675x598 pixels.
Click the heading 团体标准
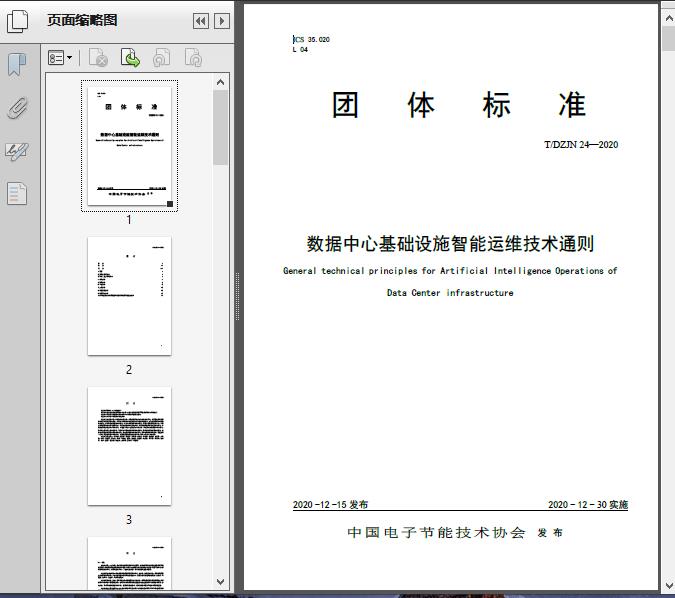(x=458, y=105)
